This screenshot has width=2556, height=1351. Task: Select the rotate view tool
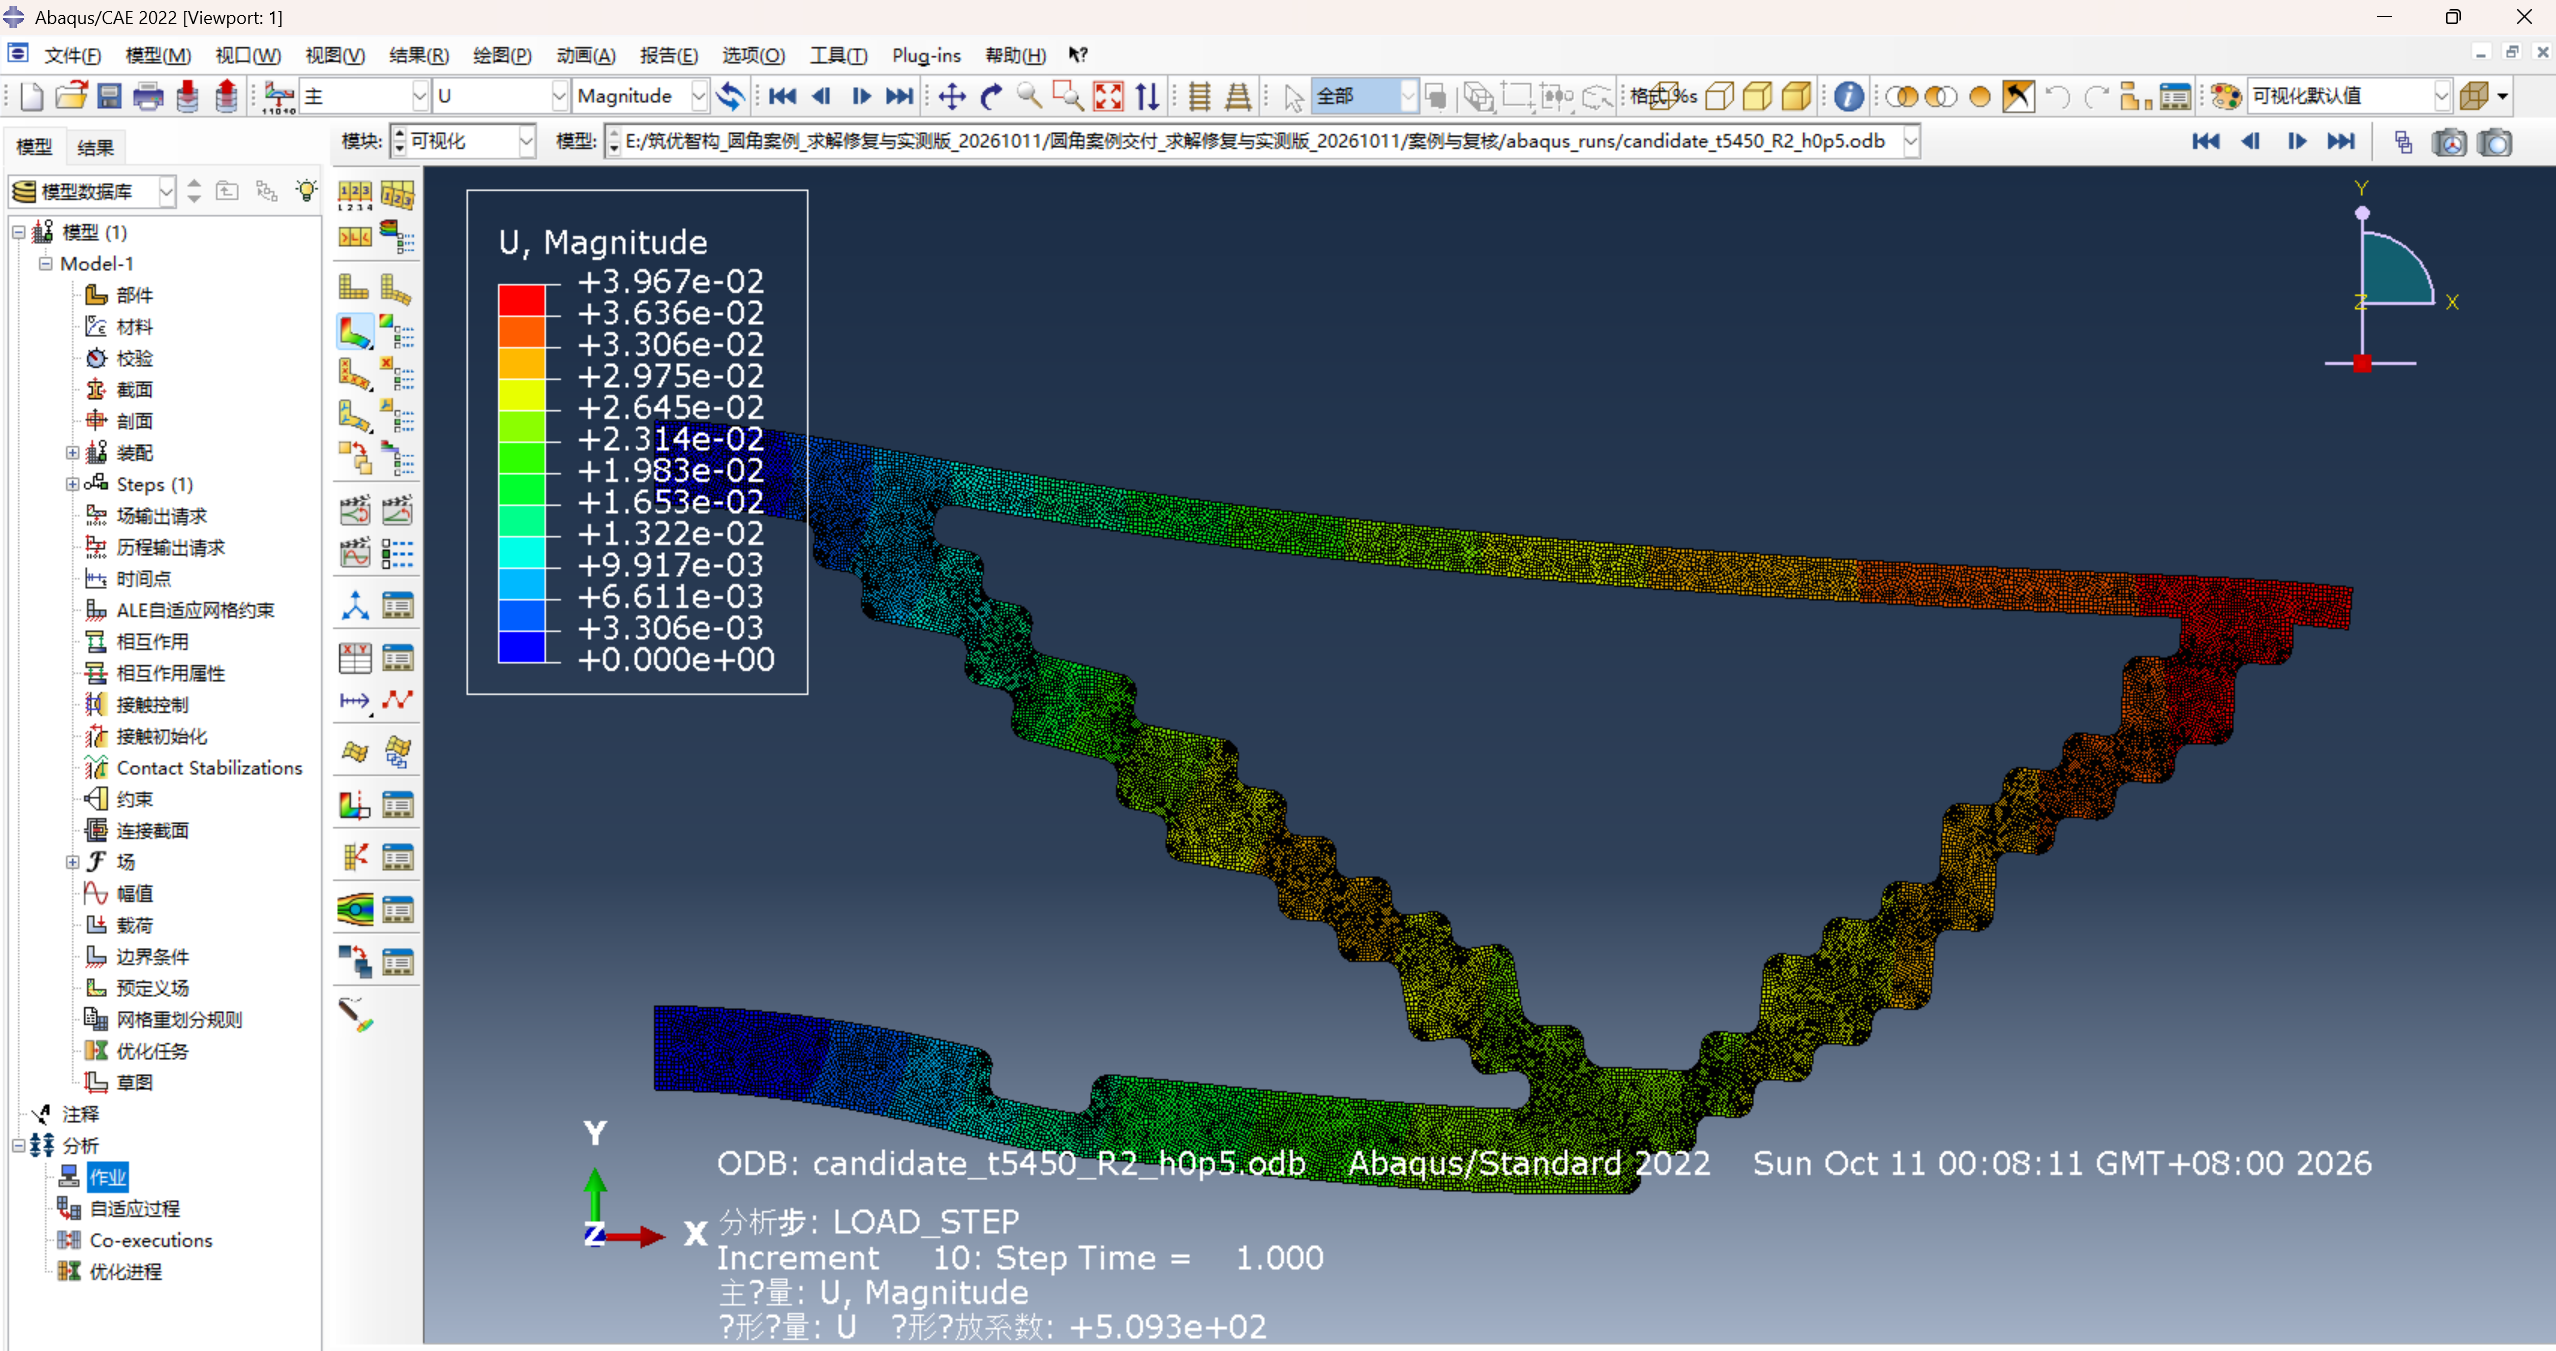991,96
